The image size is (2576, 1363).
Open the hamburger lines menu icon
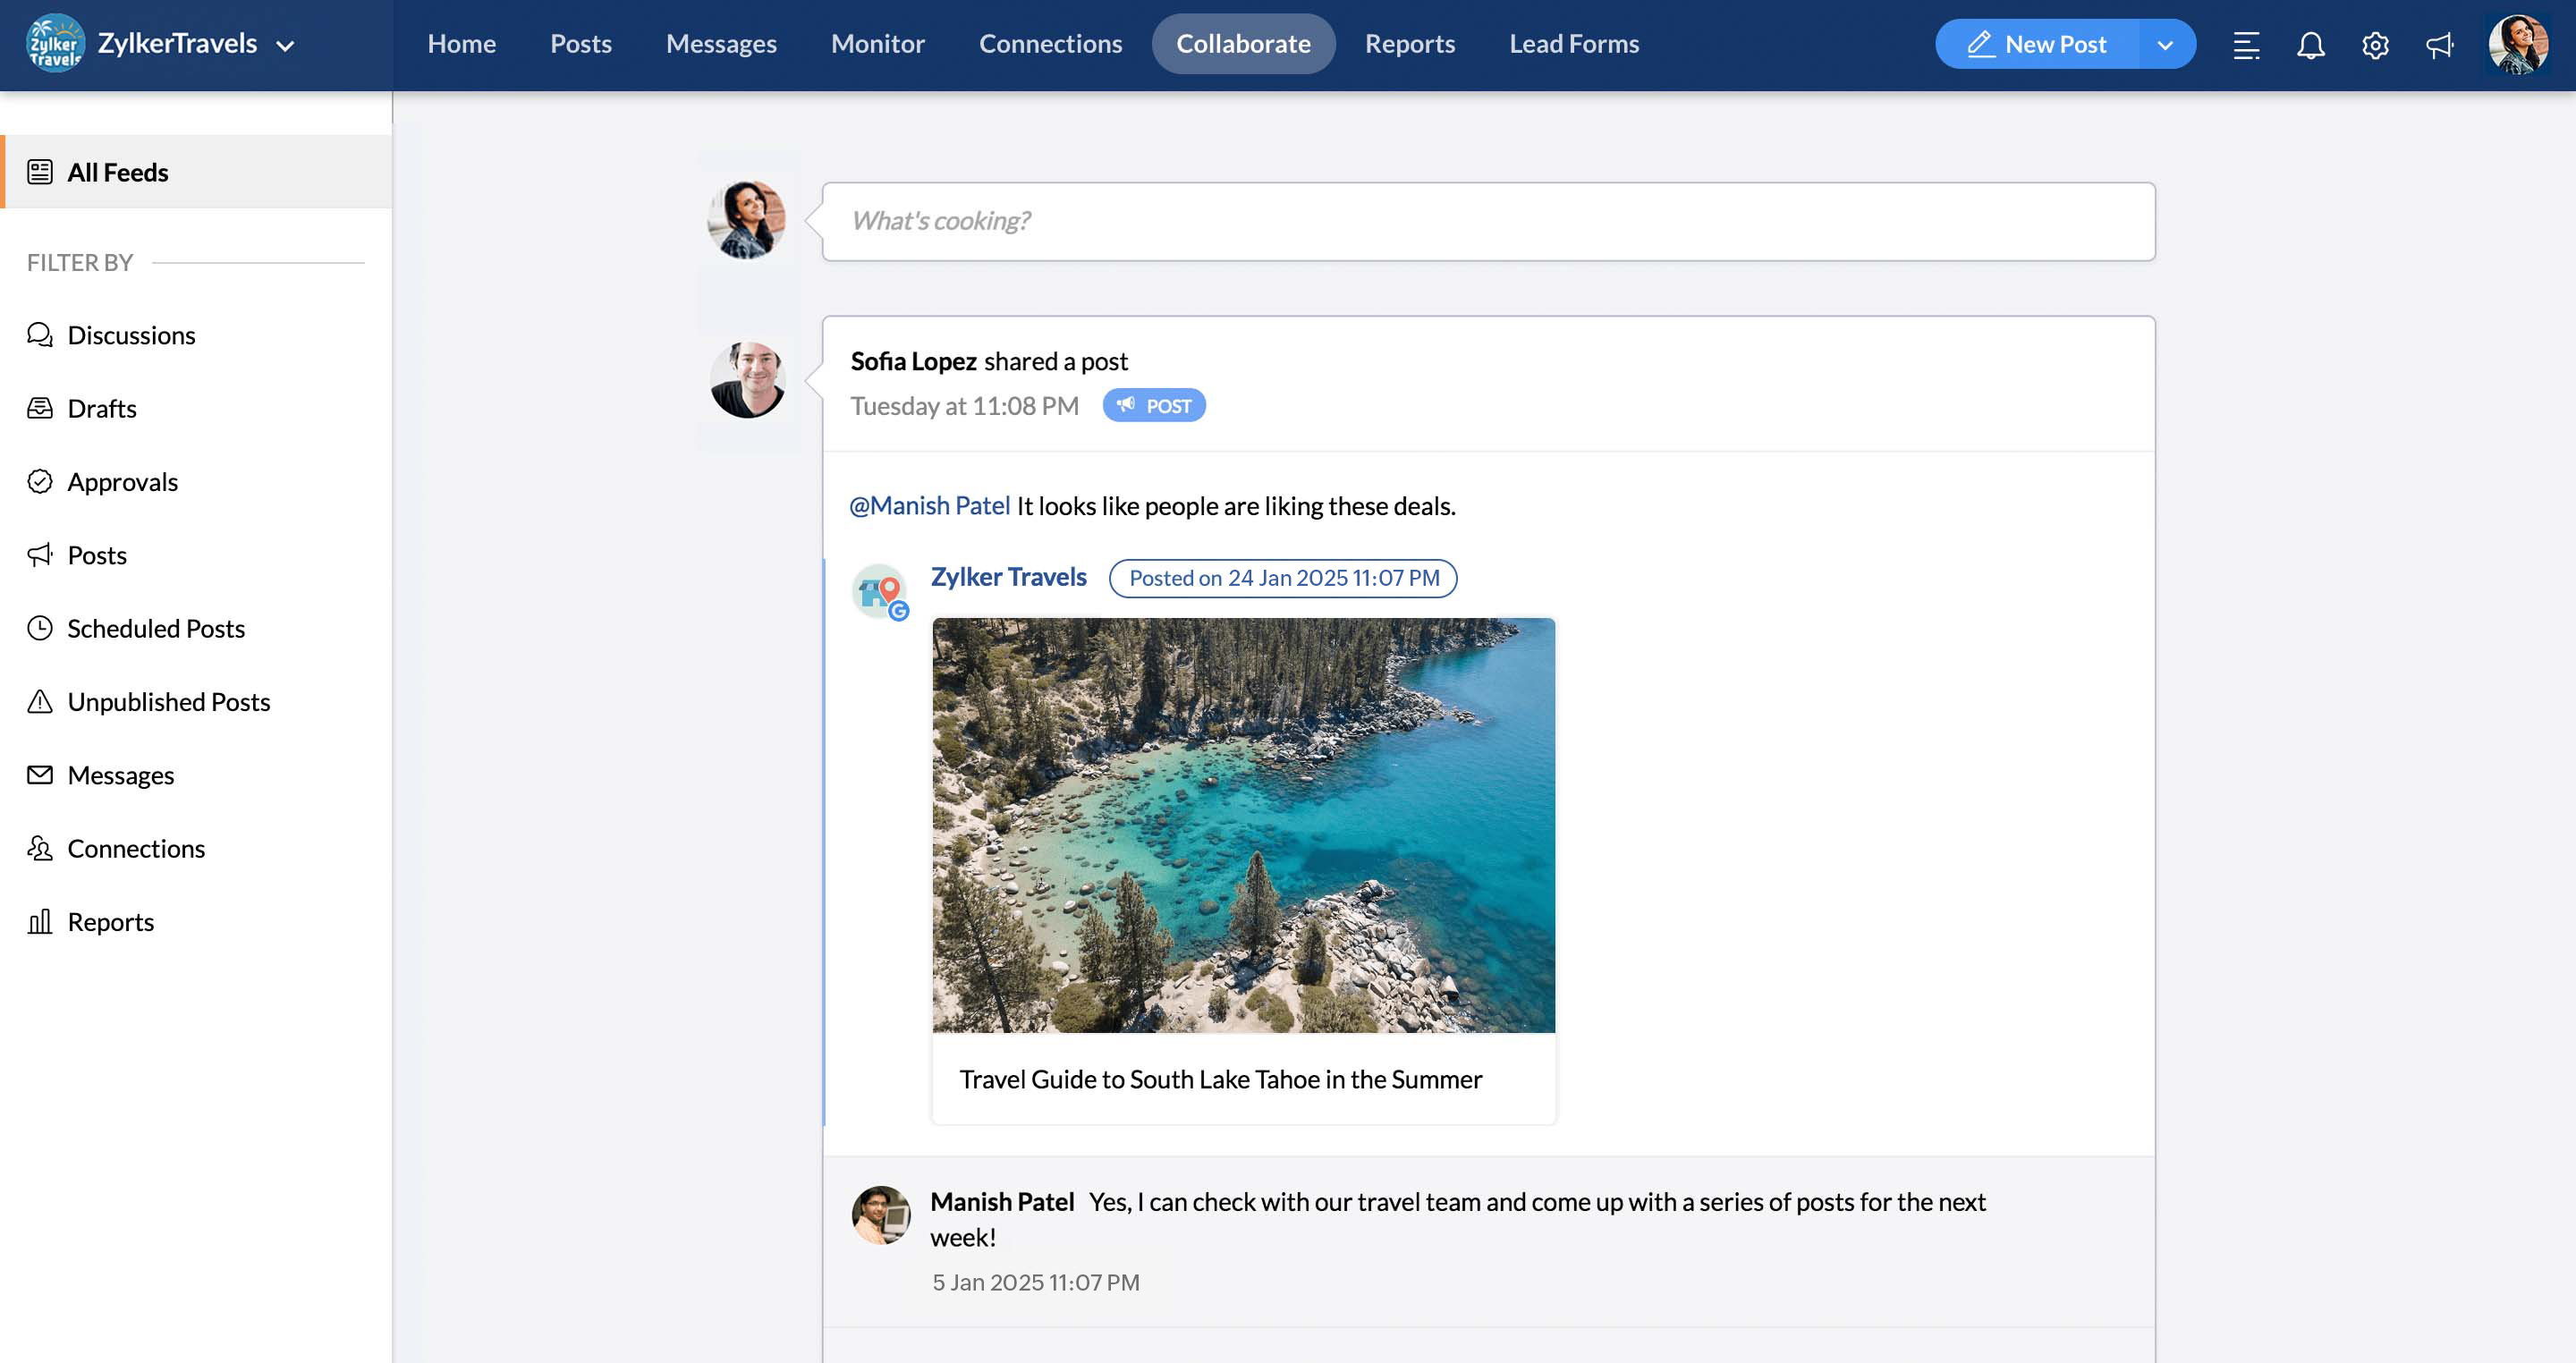[x=2246, y=45]
